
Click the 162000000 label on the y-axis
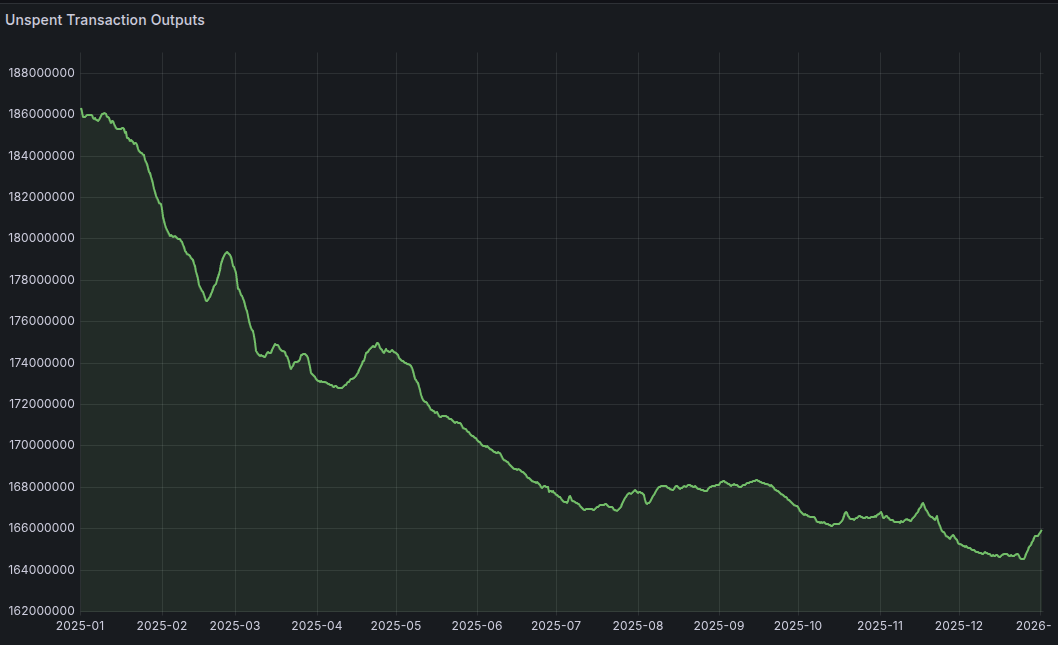pyautogui.click(x=40, y=608)
